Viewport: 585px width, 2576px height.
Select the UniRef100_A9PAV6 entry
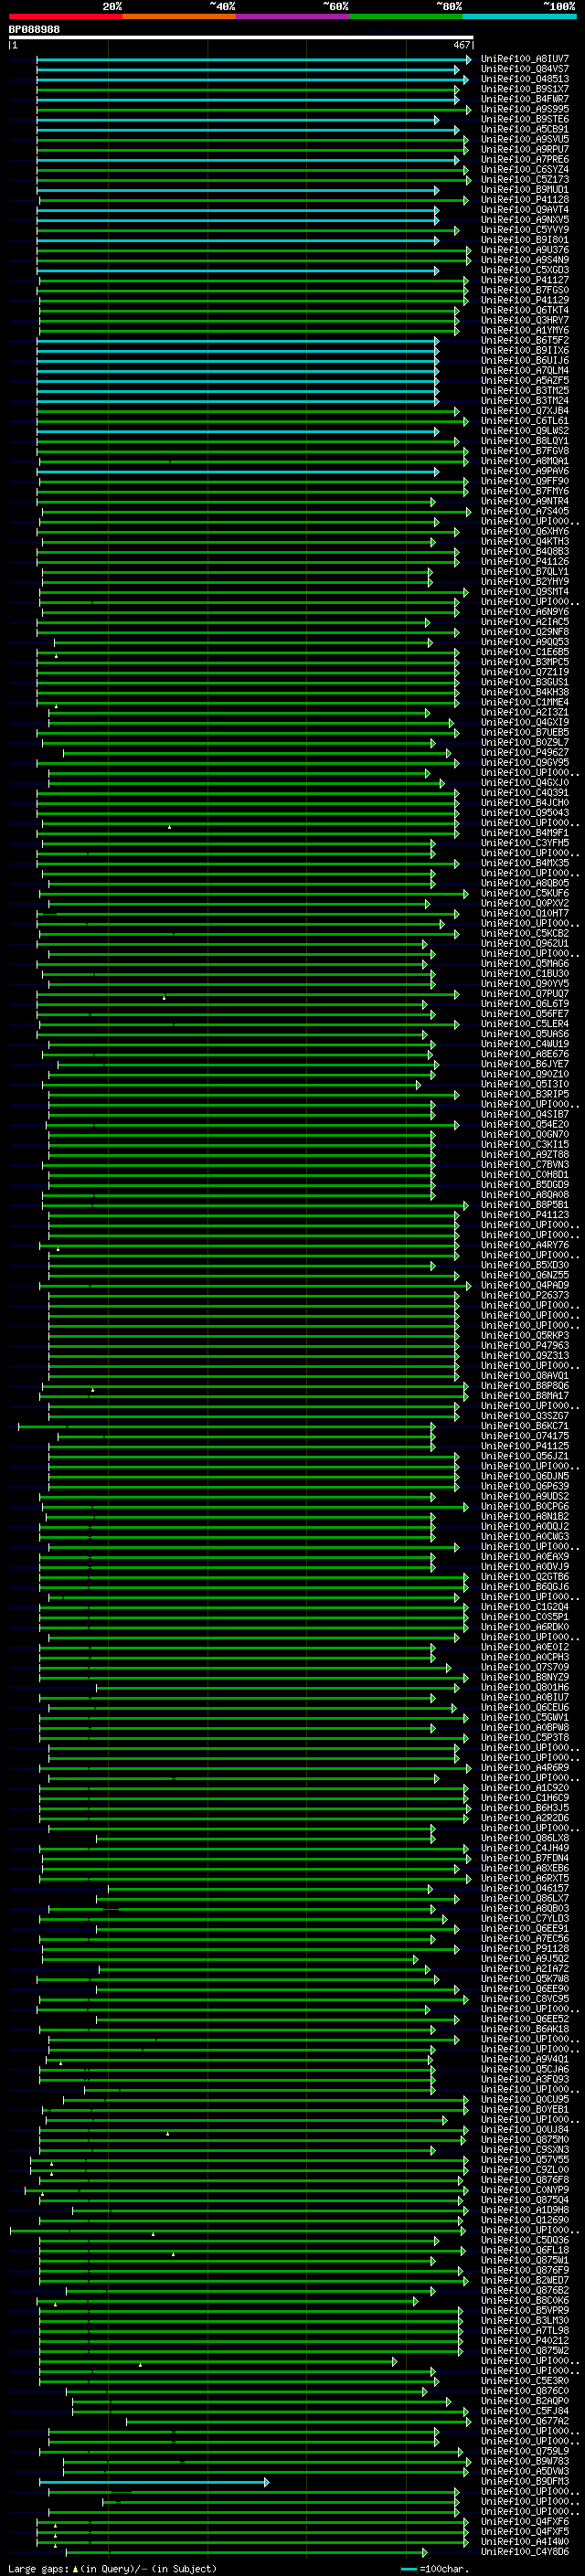[x=525, y=471]
